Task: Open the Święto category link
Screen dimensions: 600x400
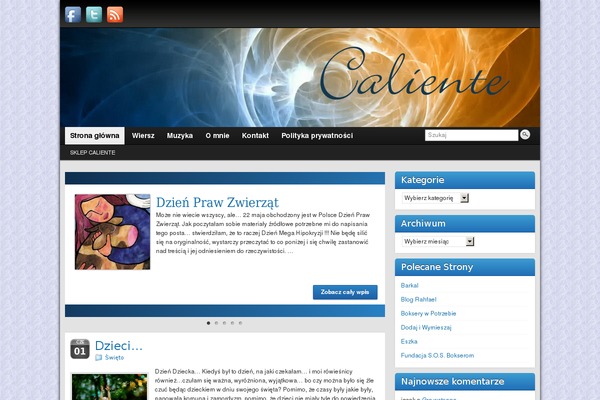Action: pos(114,358)
